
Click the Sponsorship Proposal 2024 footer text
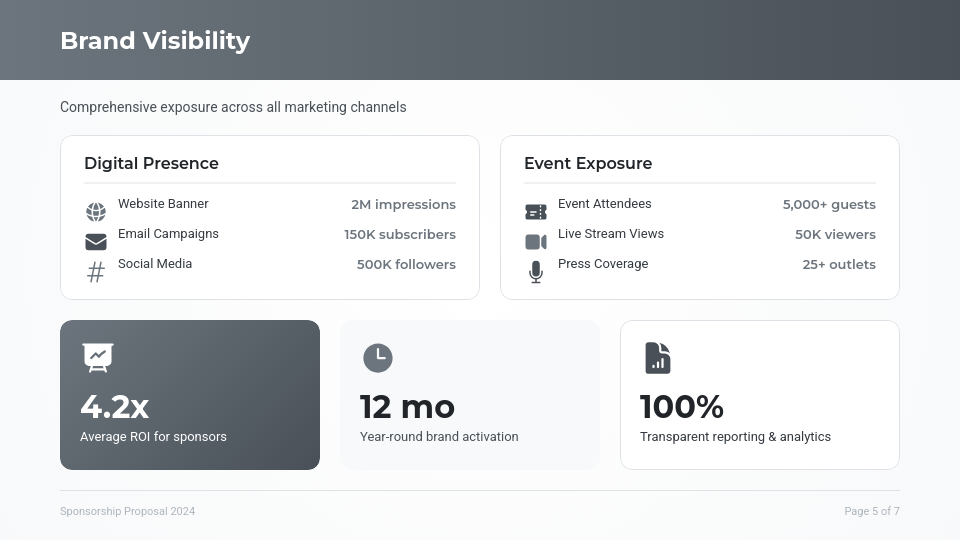pyautogui.click(x=127, y=511)
